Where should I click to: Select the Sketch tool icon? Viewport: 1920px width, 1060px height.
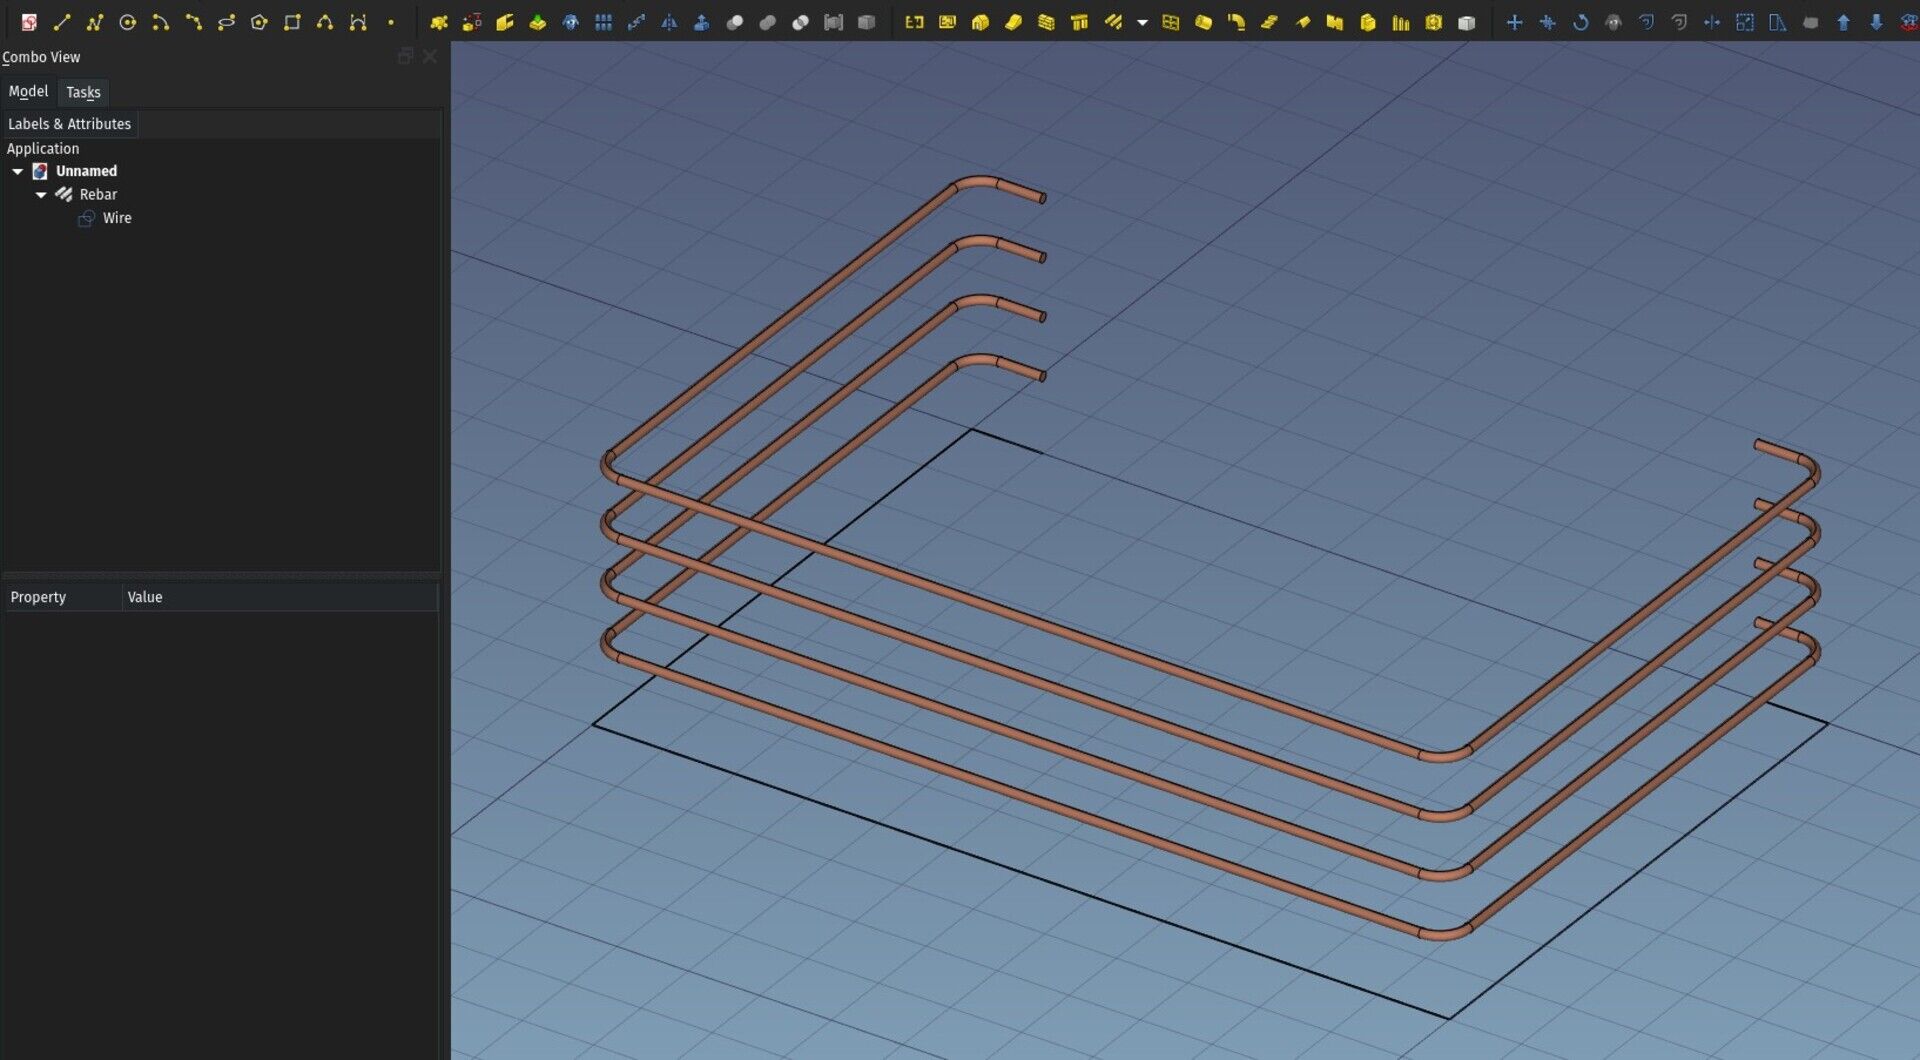(x=29, y=22)
